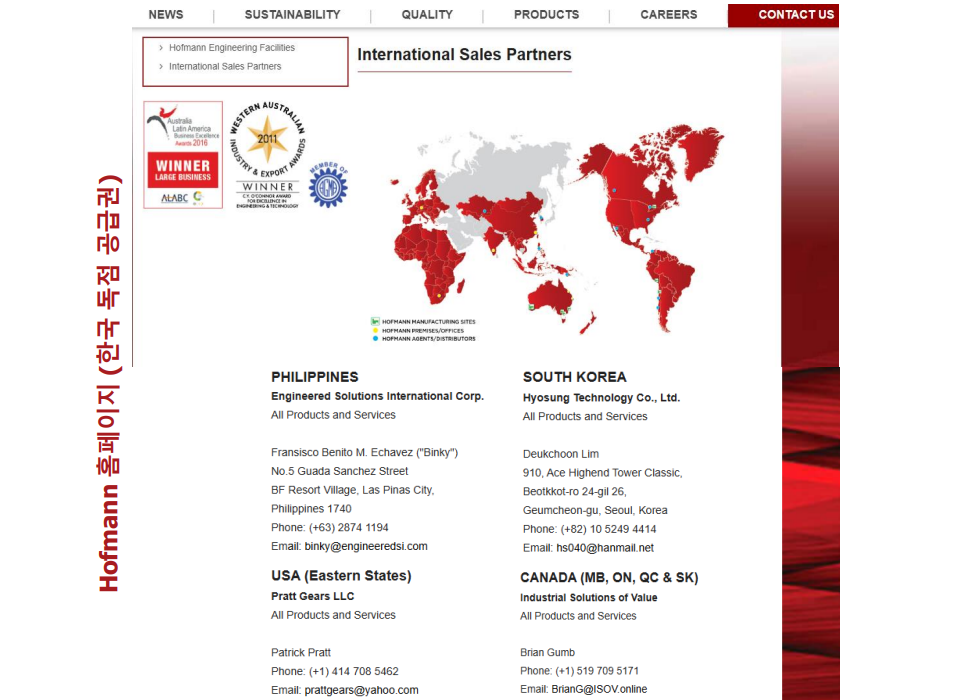This screenshot has width=957, height=700.
Task: Click Engineered Solutions International Corp. text
Action: click(377, 396)
